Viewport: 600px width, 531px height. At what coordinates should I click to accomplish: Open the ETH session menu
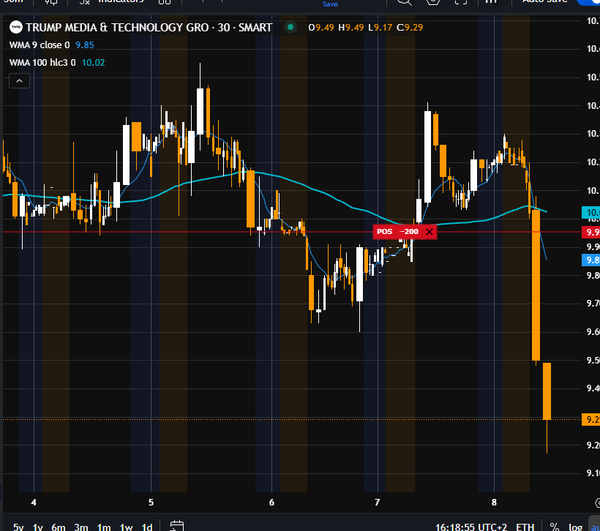(x=525, y=527)
